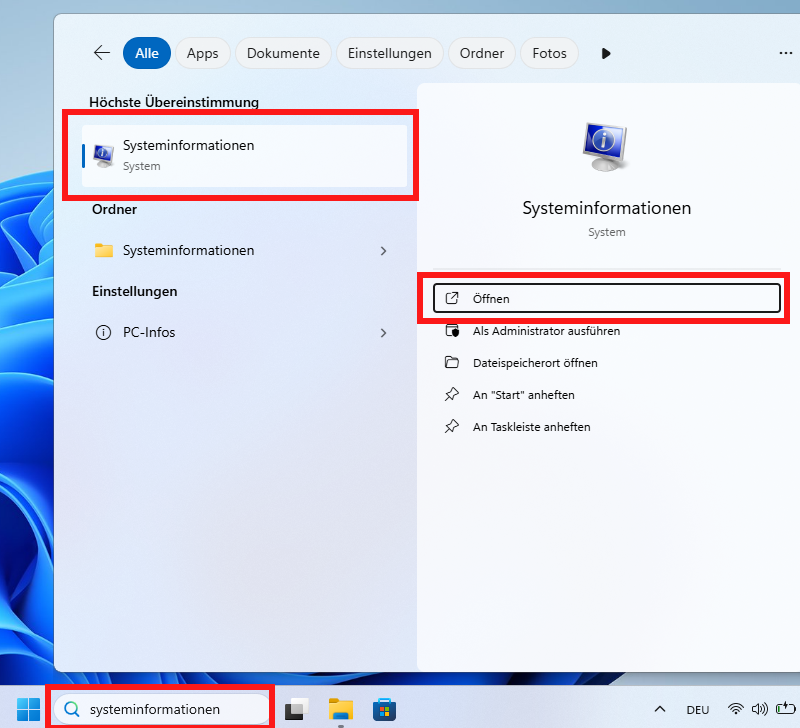This screenshot has height=728, width=800.
Task: Switch to the Ordner filter tab
Action: click(482, 53)
